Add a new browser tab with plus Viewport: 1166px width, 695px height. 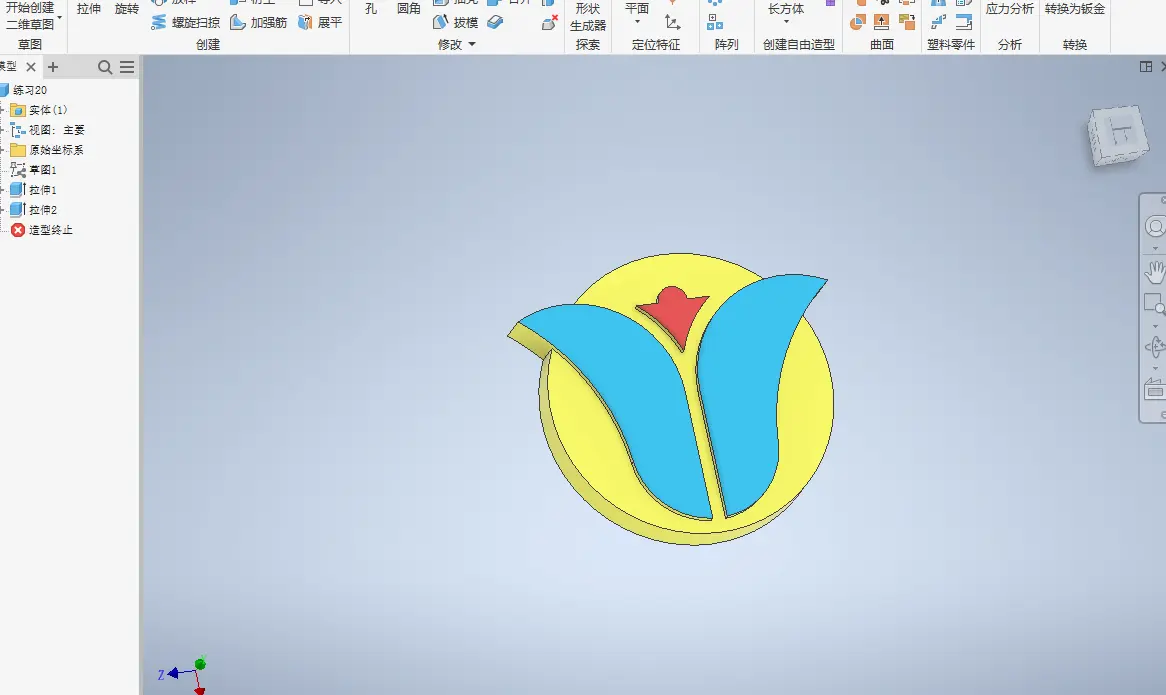53,67
